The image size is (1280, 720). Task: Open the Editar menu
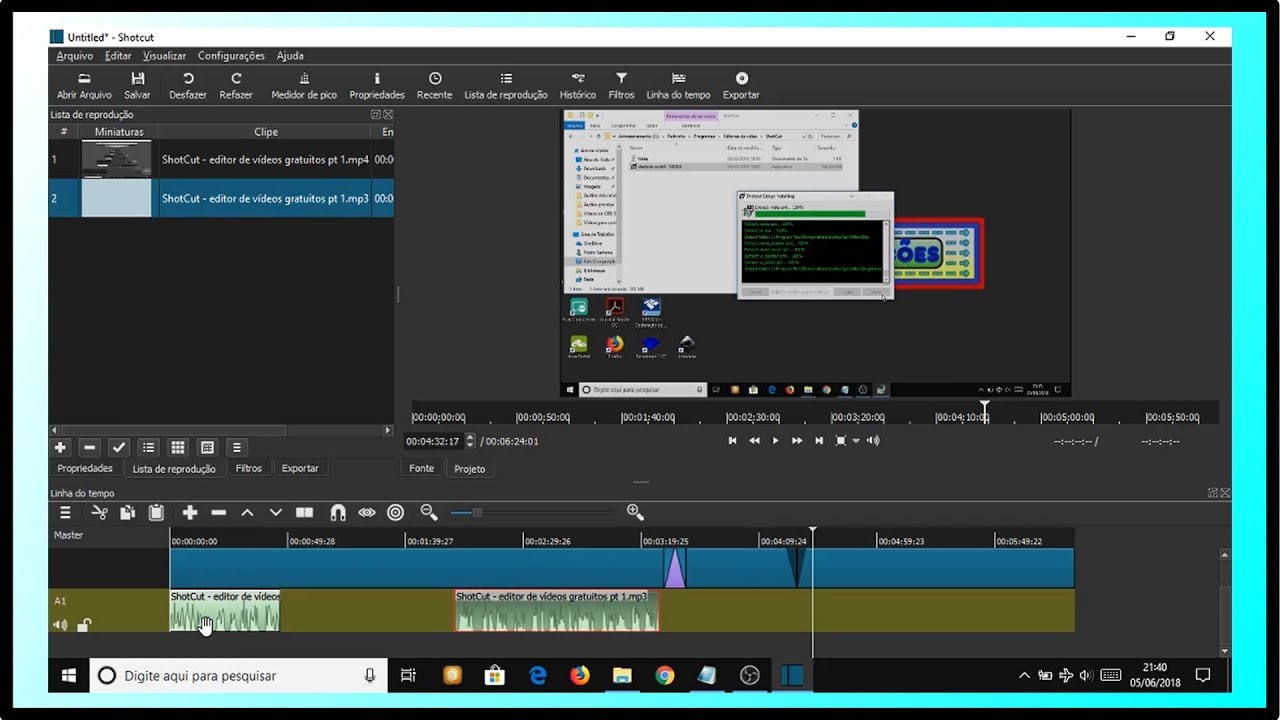[118, 56]
